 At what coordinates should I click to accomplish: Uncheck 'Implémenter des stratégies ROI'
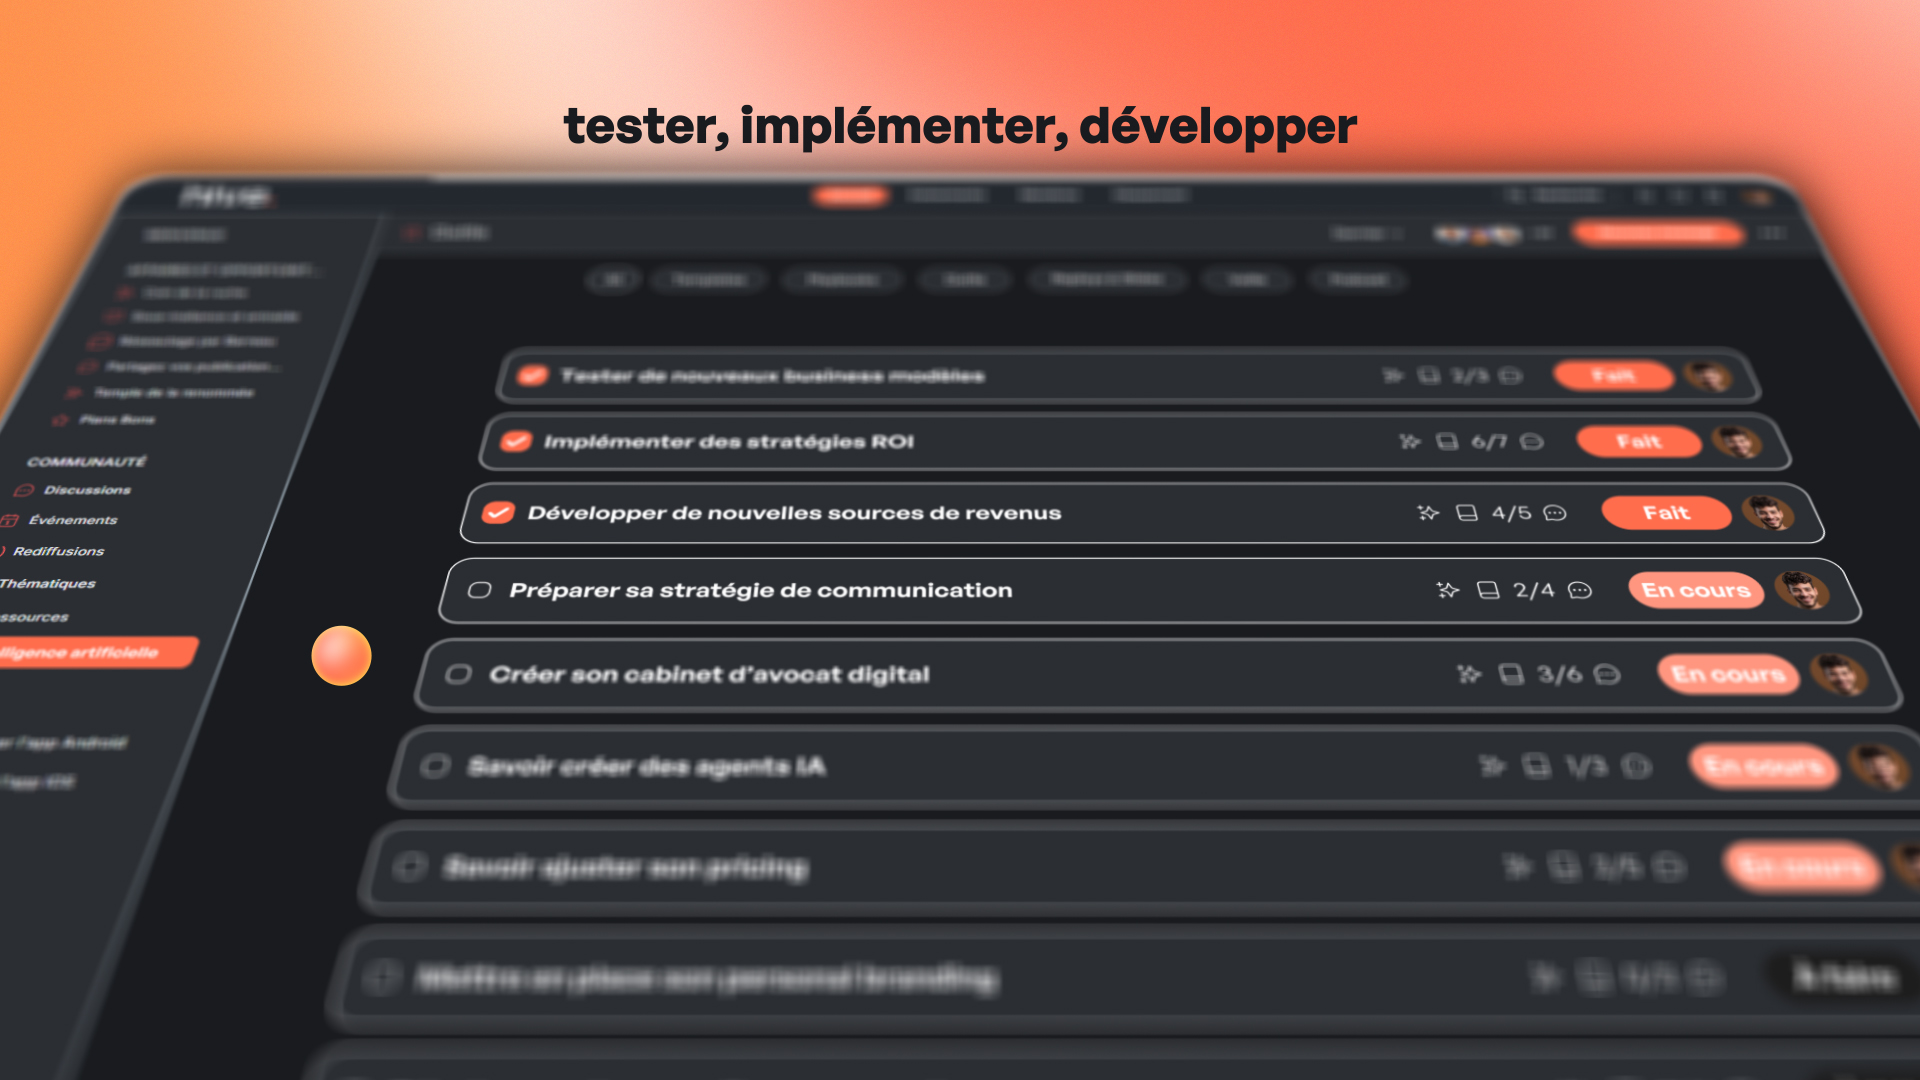pyautogui.click(x=516, y=441)
